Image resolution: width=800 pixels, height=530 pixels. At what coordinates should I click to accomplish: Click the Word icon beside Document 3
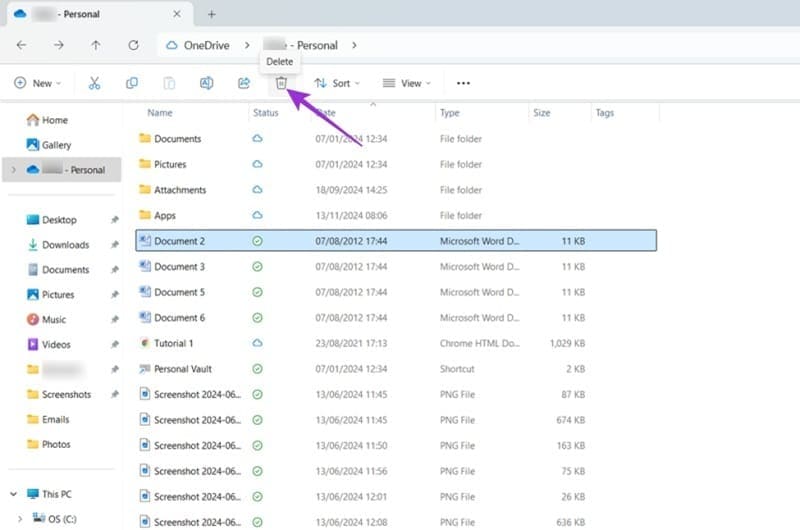[x=145, y=266]
